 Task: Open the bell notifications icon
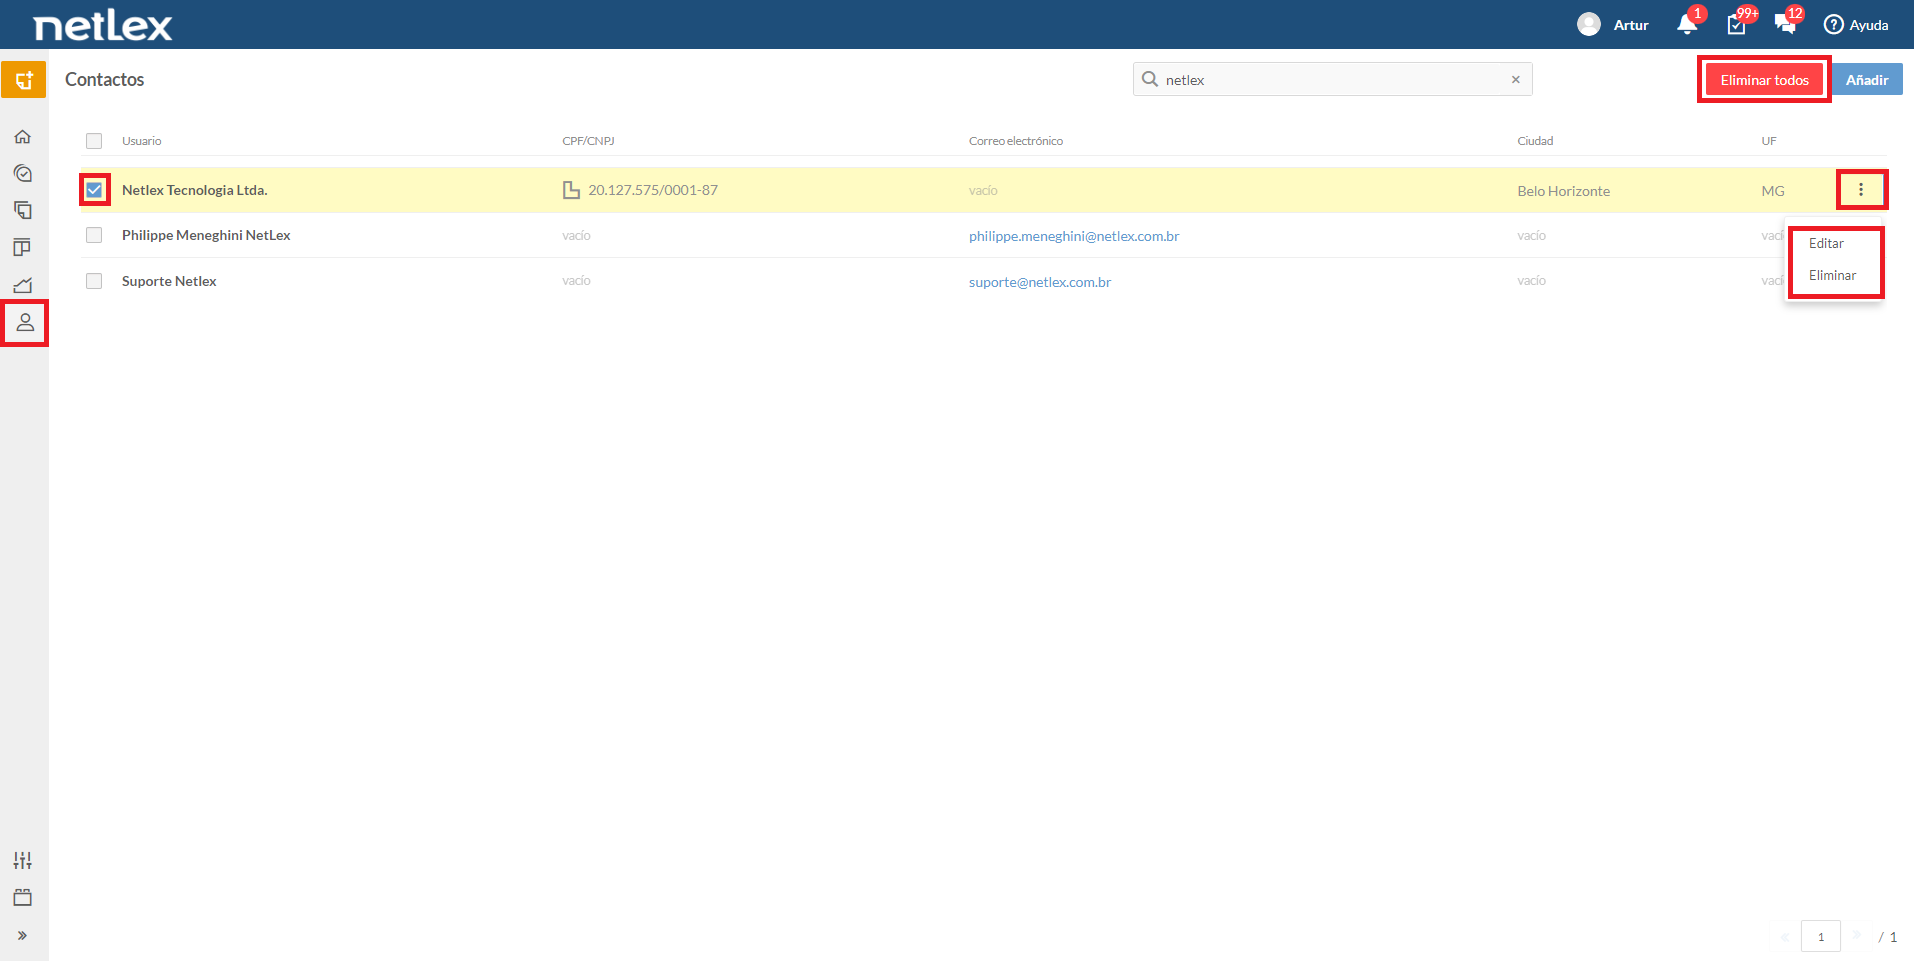(x=1687, y=24)
